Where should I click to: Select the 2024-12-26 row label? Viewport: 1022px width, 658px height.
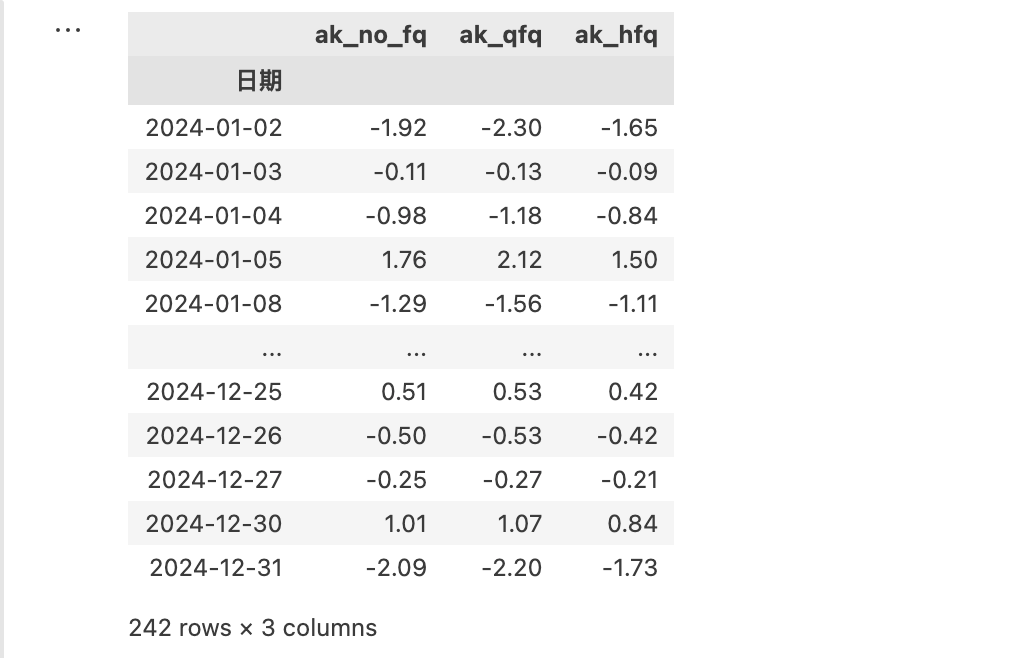coord(214,436)
